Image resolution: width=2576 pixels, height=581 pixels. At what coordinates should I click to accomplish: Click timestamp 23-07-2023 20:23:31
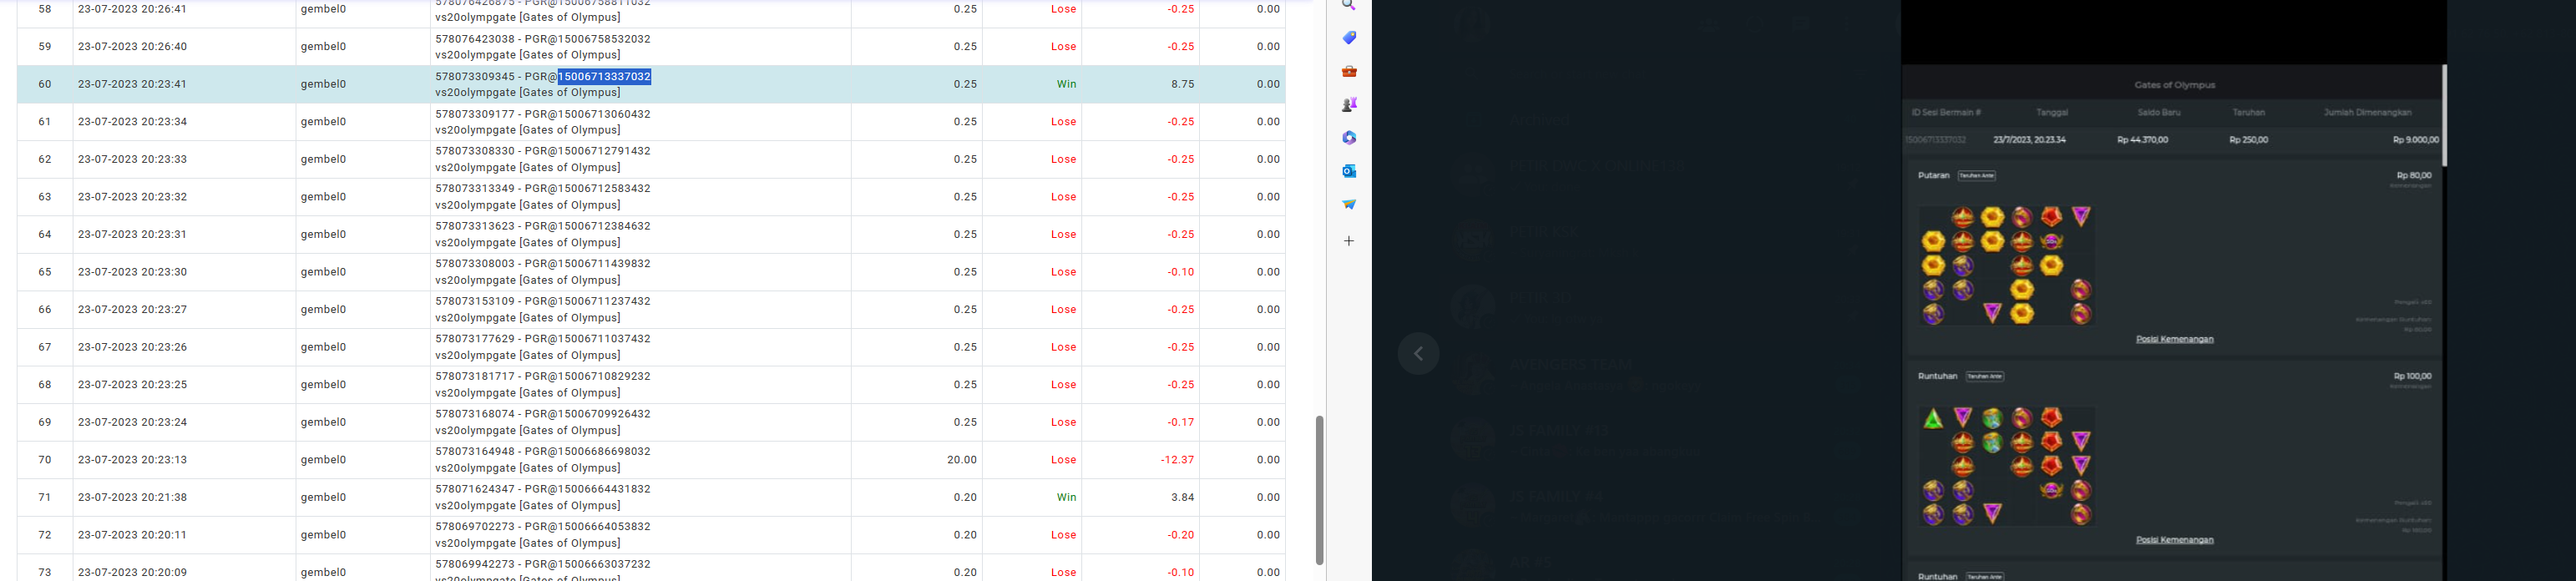tap(132, 234)
